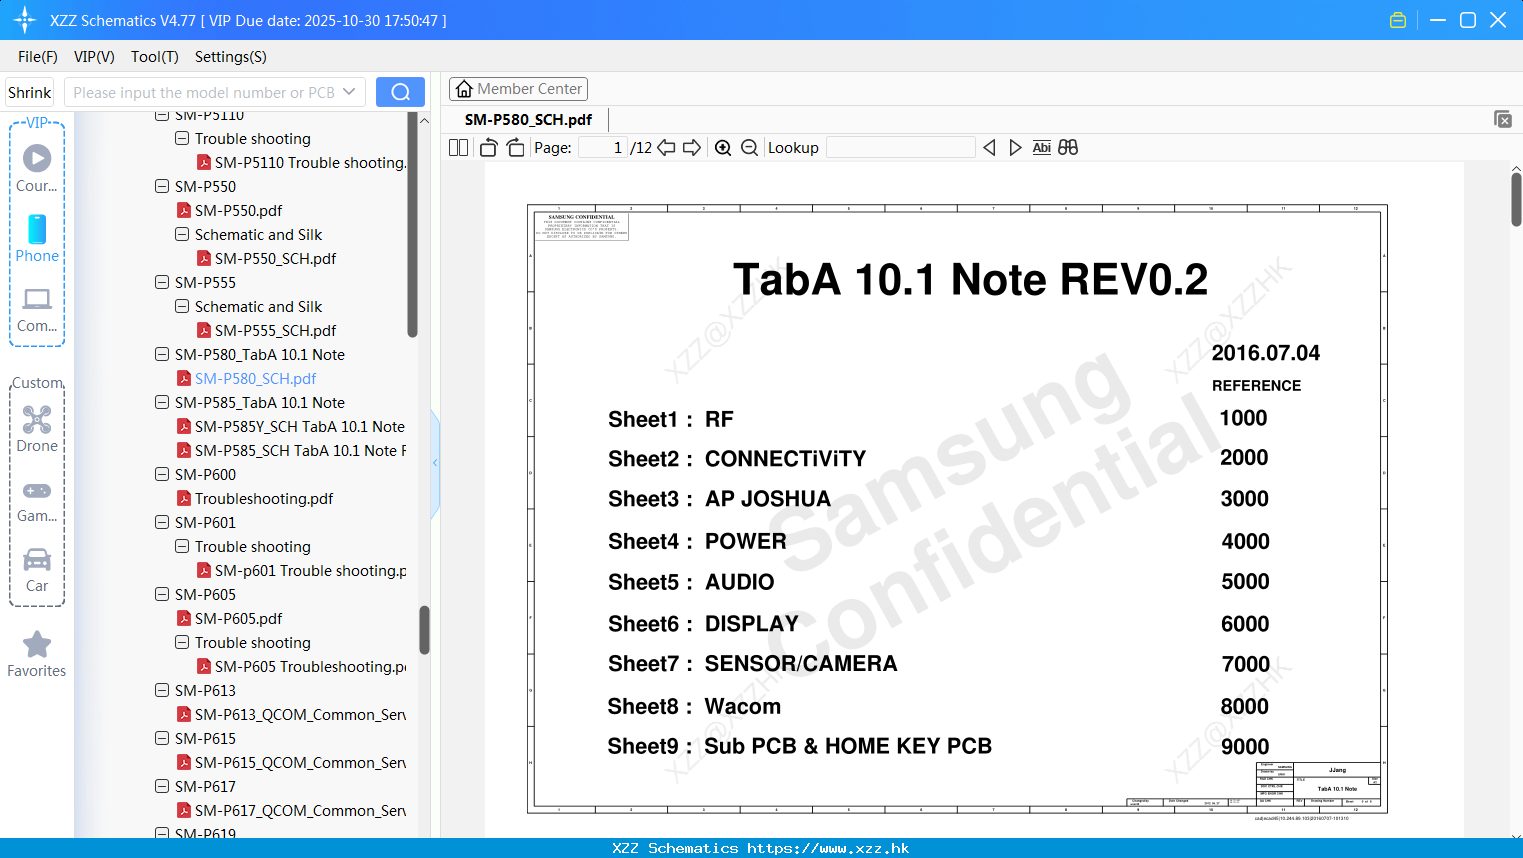
Task: Open SM-P601 Trouble shooting file
Action: point(310,570)
